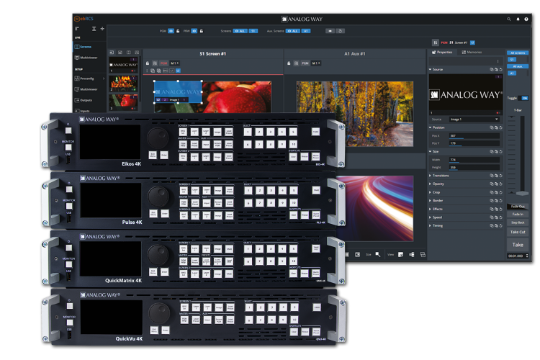Viewport: 540px width, 360px height.
Task: Click the last View icon in the bottom toolbar
Action: coord(423,255)
